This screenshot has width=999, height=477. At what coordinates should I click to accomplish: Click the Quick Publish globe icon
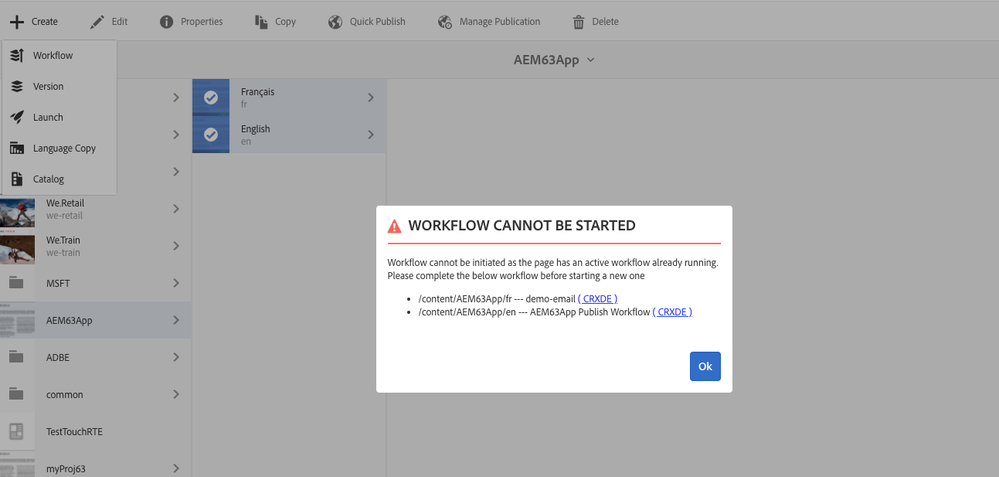coord(335,21)
